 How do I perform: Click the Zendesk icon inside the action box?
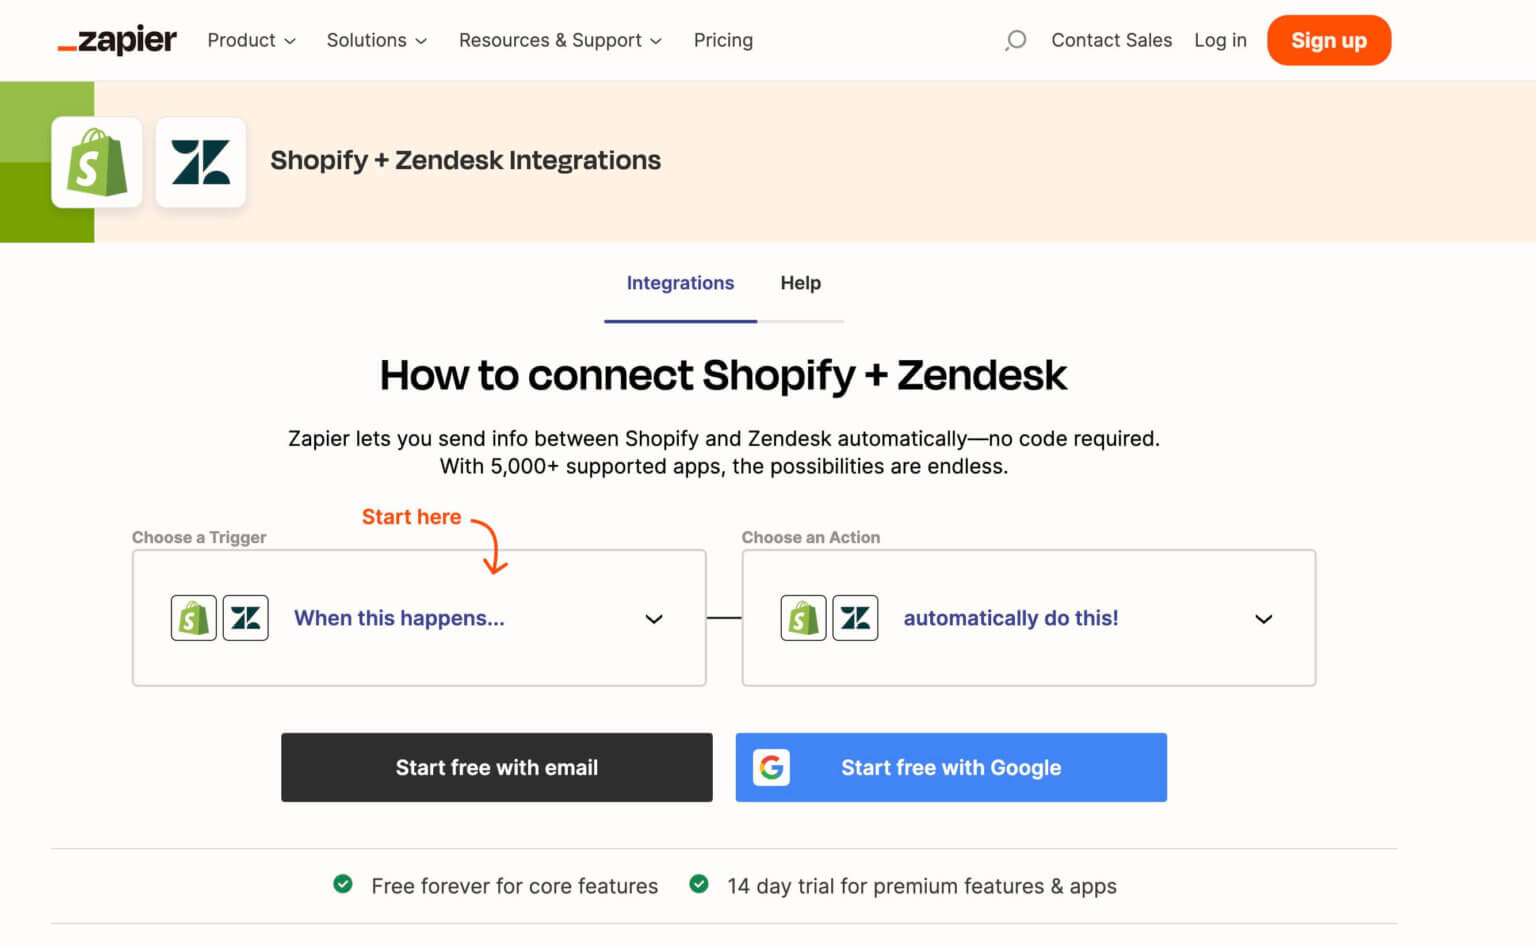point(856,617)
